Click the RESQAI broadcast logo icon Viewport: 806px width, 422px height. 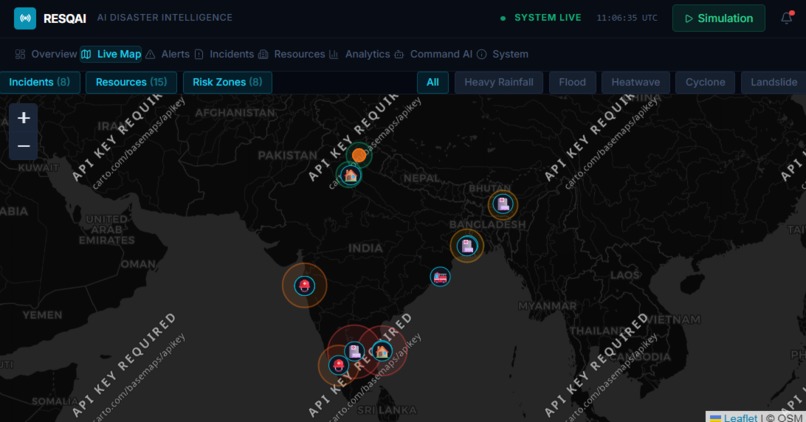[x=25, y=18]
